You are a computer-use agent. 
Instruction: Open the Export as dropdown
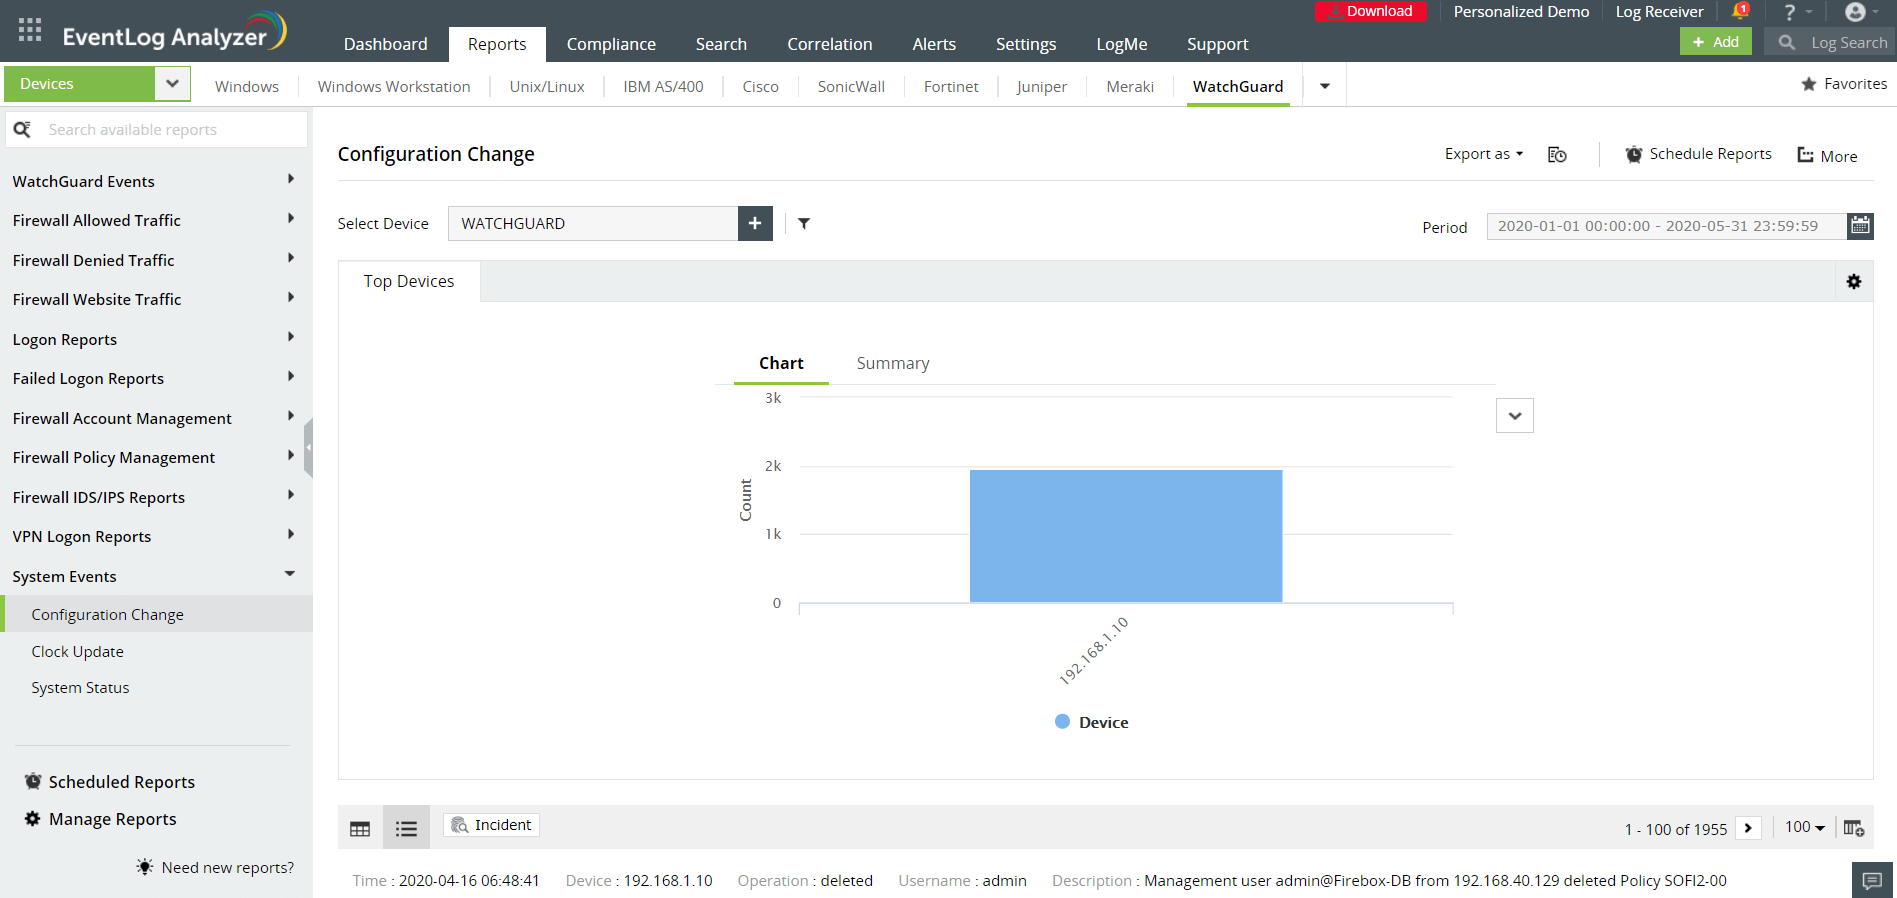1484,154
